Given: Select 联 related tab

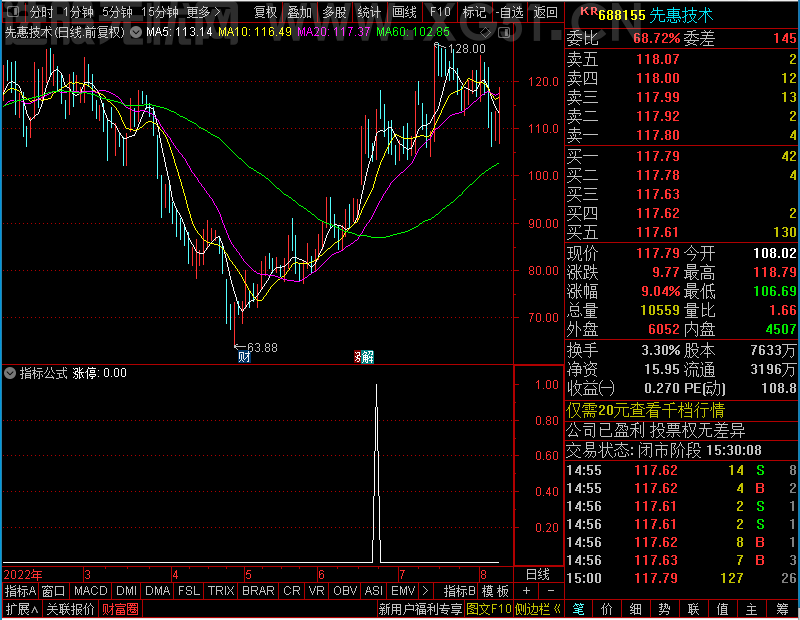Looking at the screenshot, I should tap(693, 609).
